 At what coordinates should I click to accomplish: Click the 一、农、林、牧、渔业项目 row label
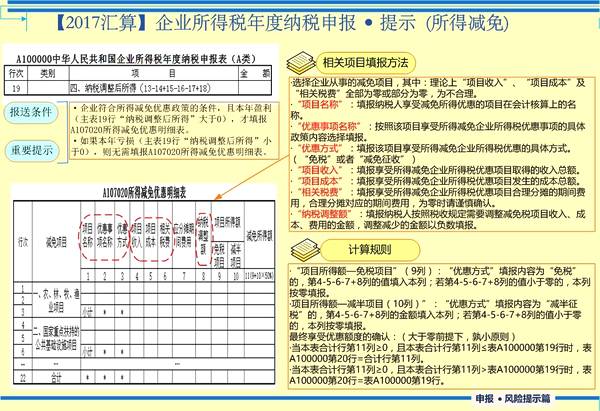57,300
